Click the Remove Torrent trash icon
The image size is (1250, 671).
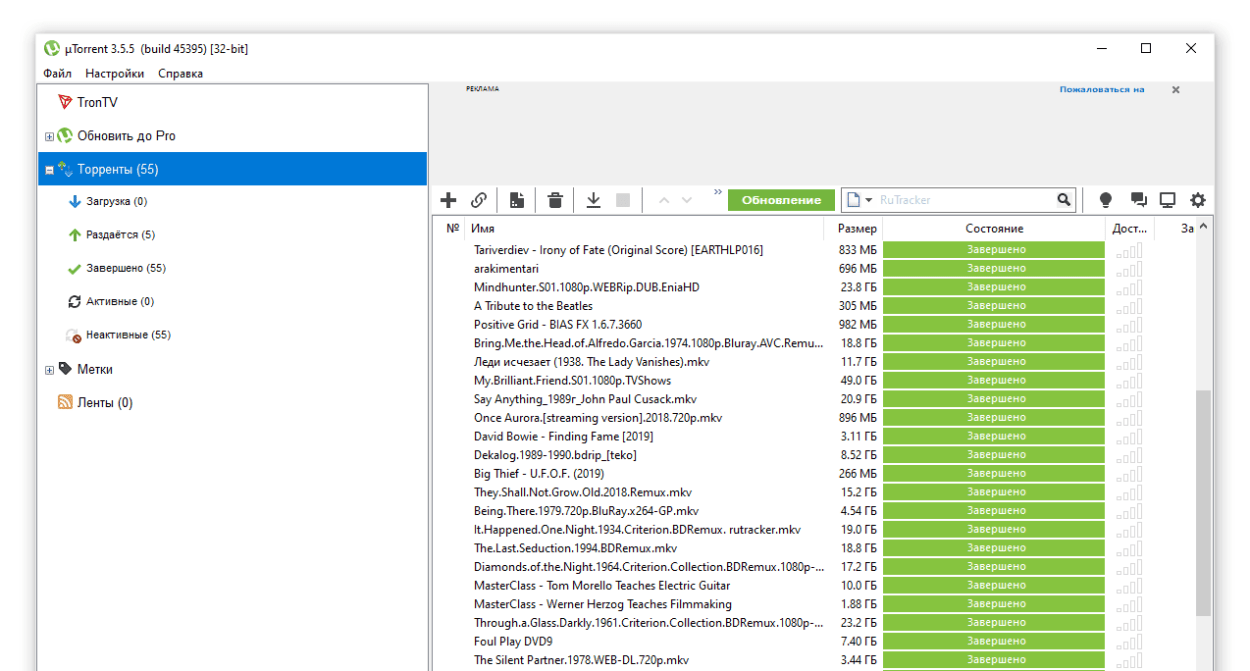coord(555,200)
